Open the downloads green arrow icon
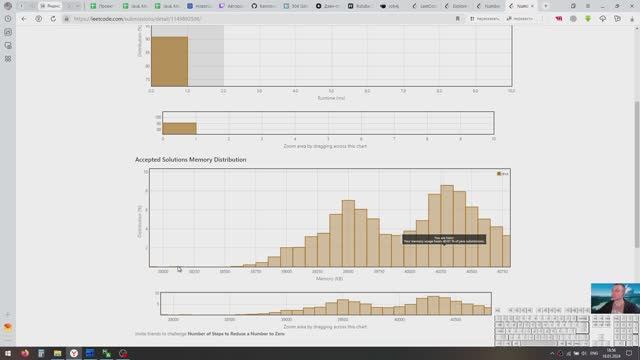This screenshot has height=360, width=640. tap(588, 19)
